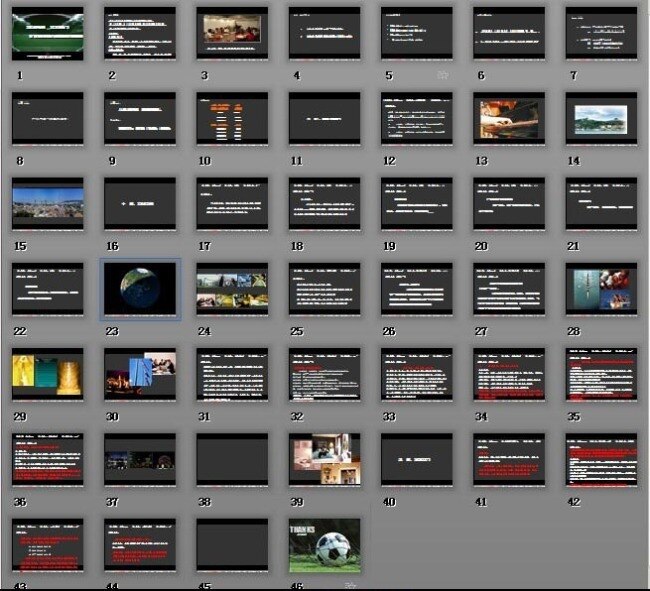Choose slide 13 with orange artwork photo
The image size is (650, 591).
(509, 119)
